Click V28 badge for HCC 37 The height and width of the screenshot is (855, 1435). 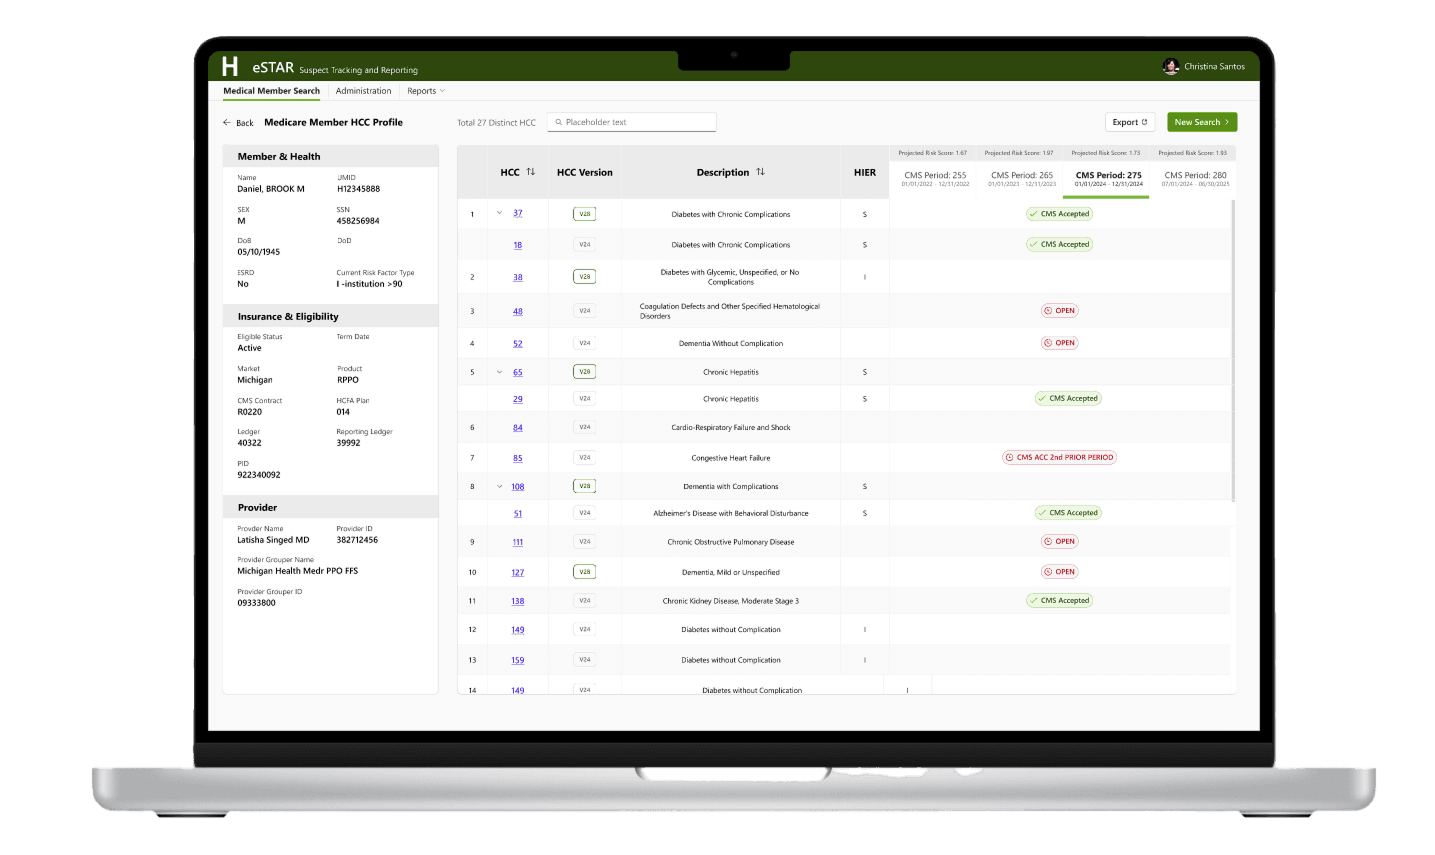click(x=585, y=214)
